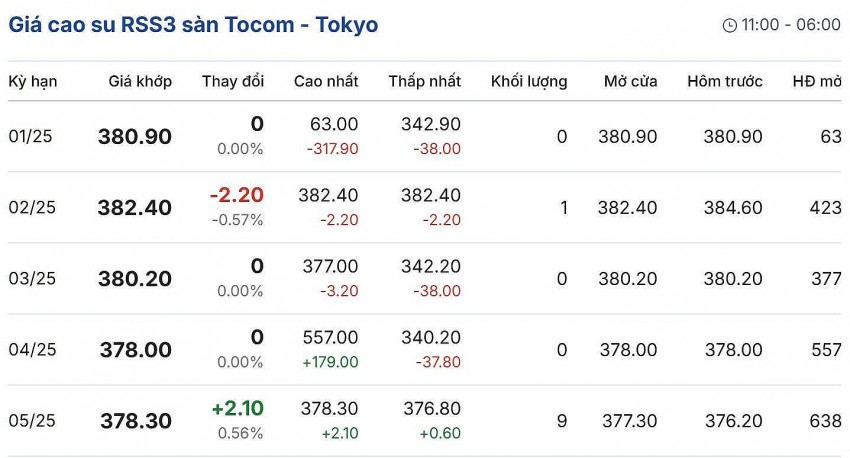Open the 02/25 contract term
This screenshot has width=850, height=458.
pyautogui.click(x=34, y=208)
